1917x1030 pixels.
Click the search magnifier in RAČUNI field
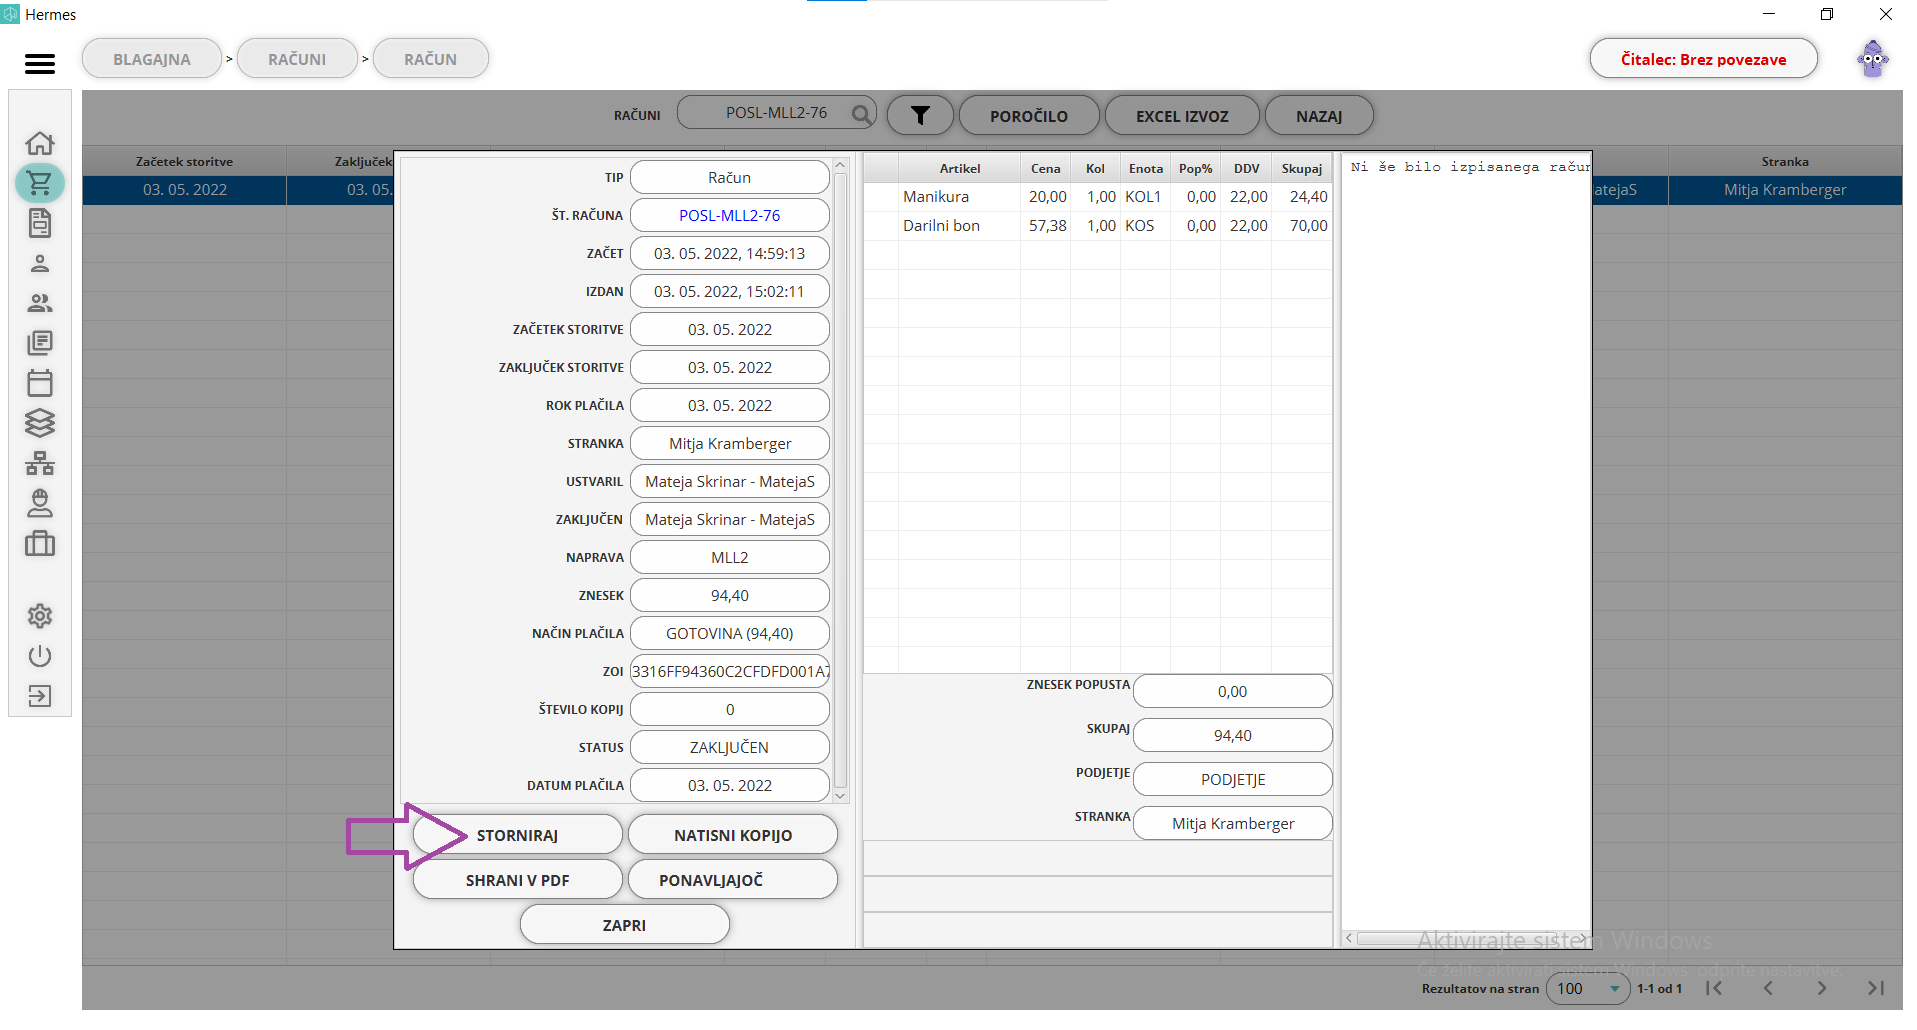click(x=861, y=114)
